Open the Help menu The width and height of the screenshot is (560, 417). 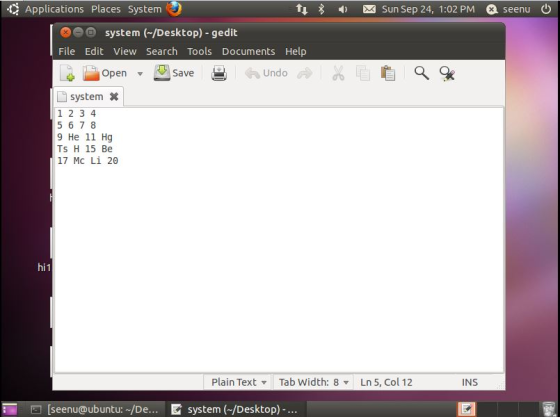296,51
